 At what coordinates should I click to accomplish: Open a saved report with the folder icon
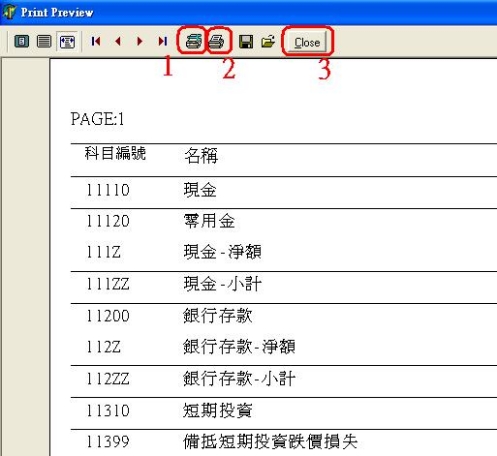(x=268, y=41)
